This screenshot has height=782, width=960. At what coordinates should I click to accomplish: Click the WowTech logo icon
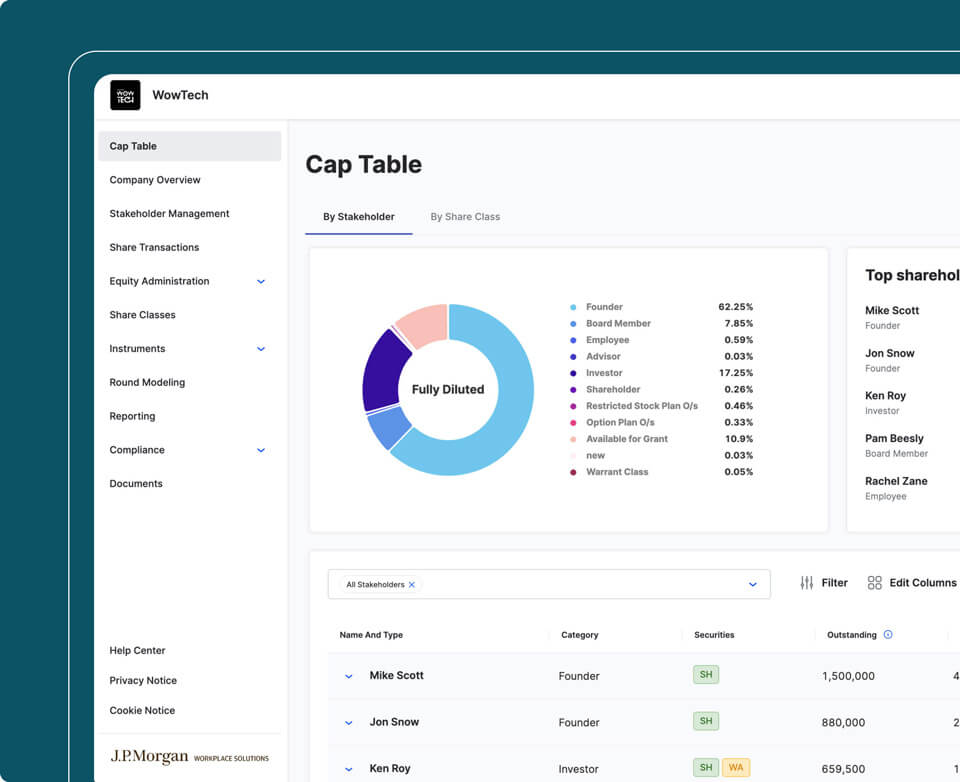[126, 95]
